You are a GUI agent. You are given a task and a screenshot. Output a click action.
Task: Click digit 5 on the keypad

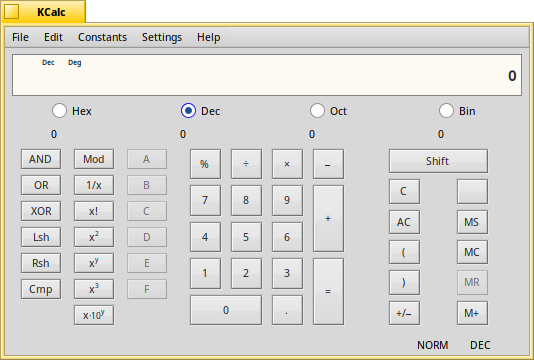(x=246, y=237)
